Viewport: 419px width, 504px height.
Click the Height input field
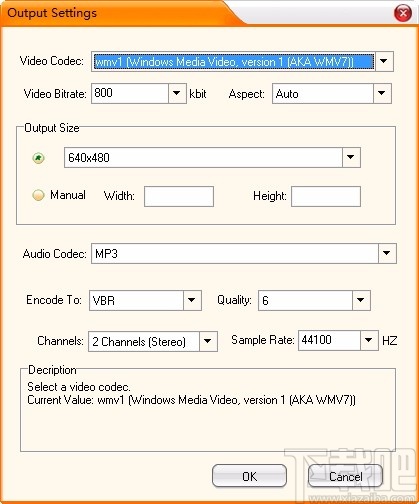pyautogui.click(x=326, y=197)
